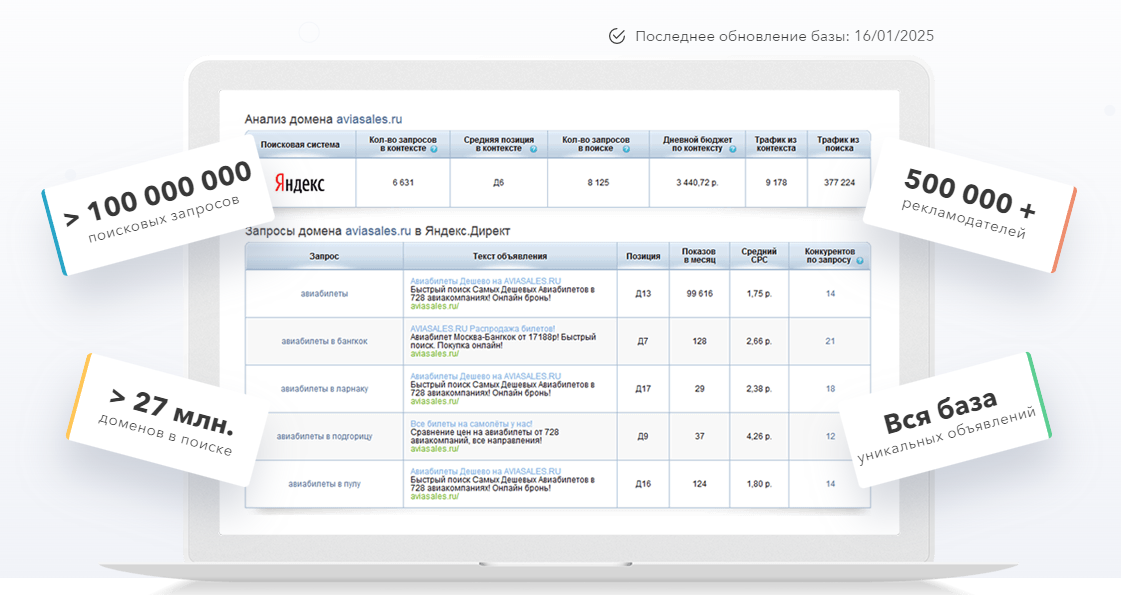Click the 'Поисковая система' column header
The image size is (1121, 595).
coord(300,144)
